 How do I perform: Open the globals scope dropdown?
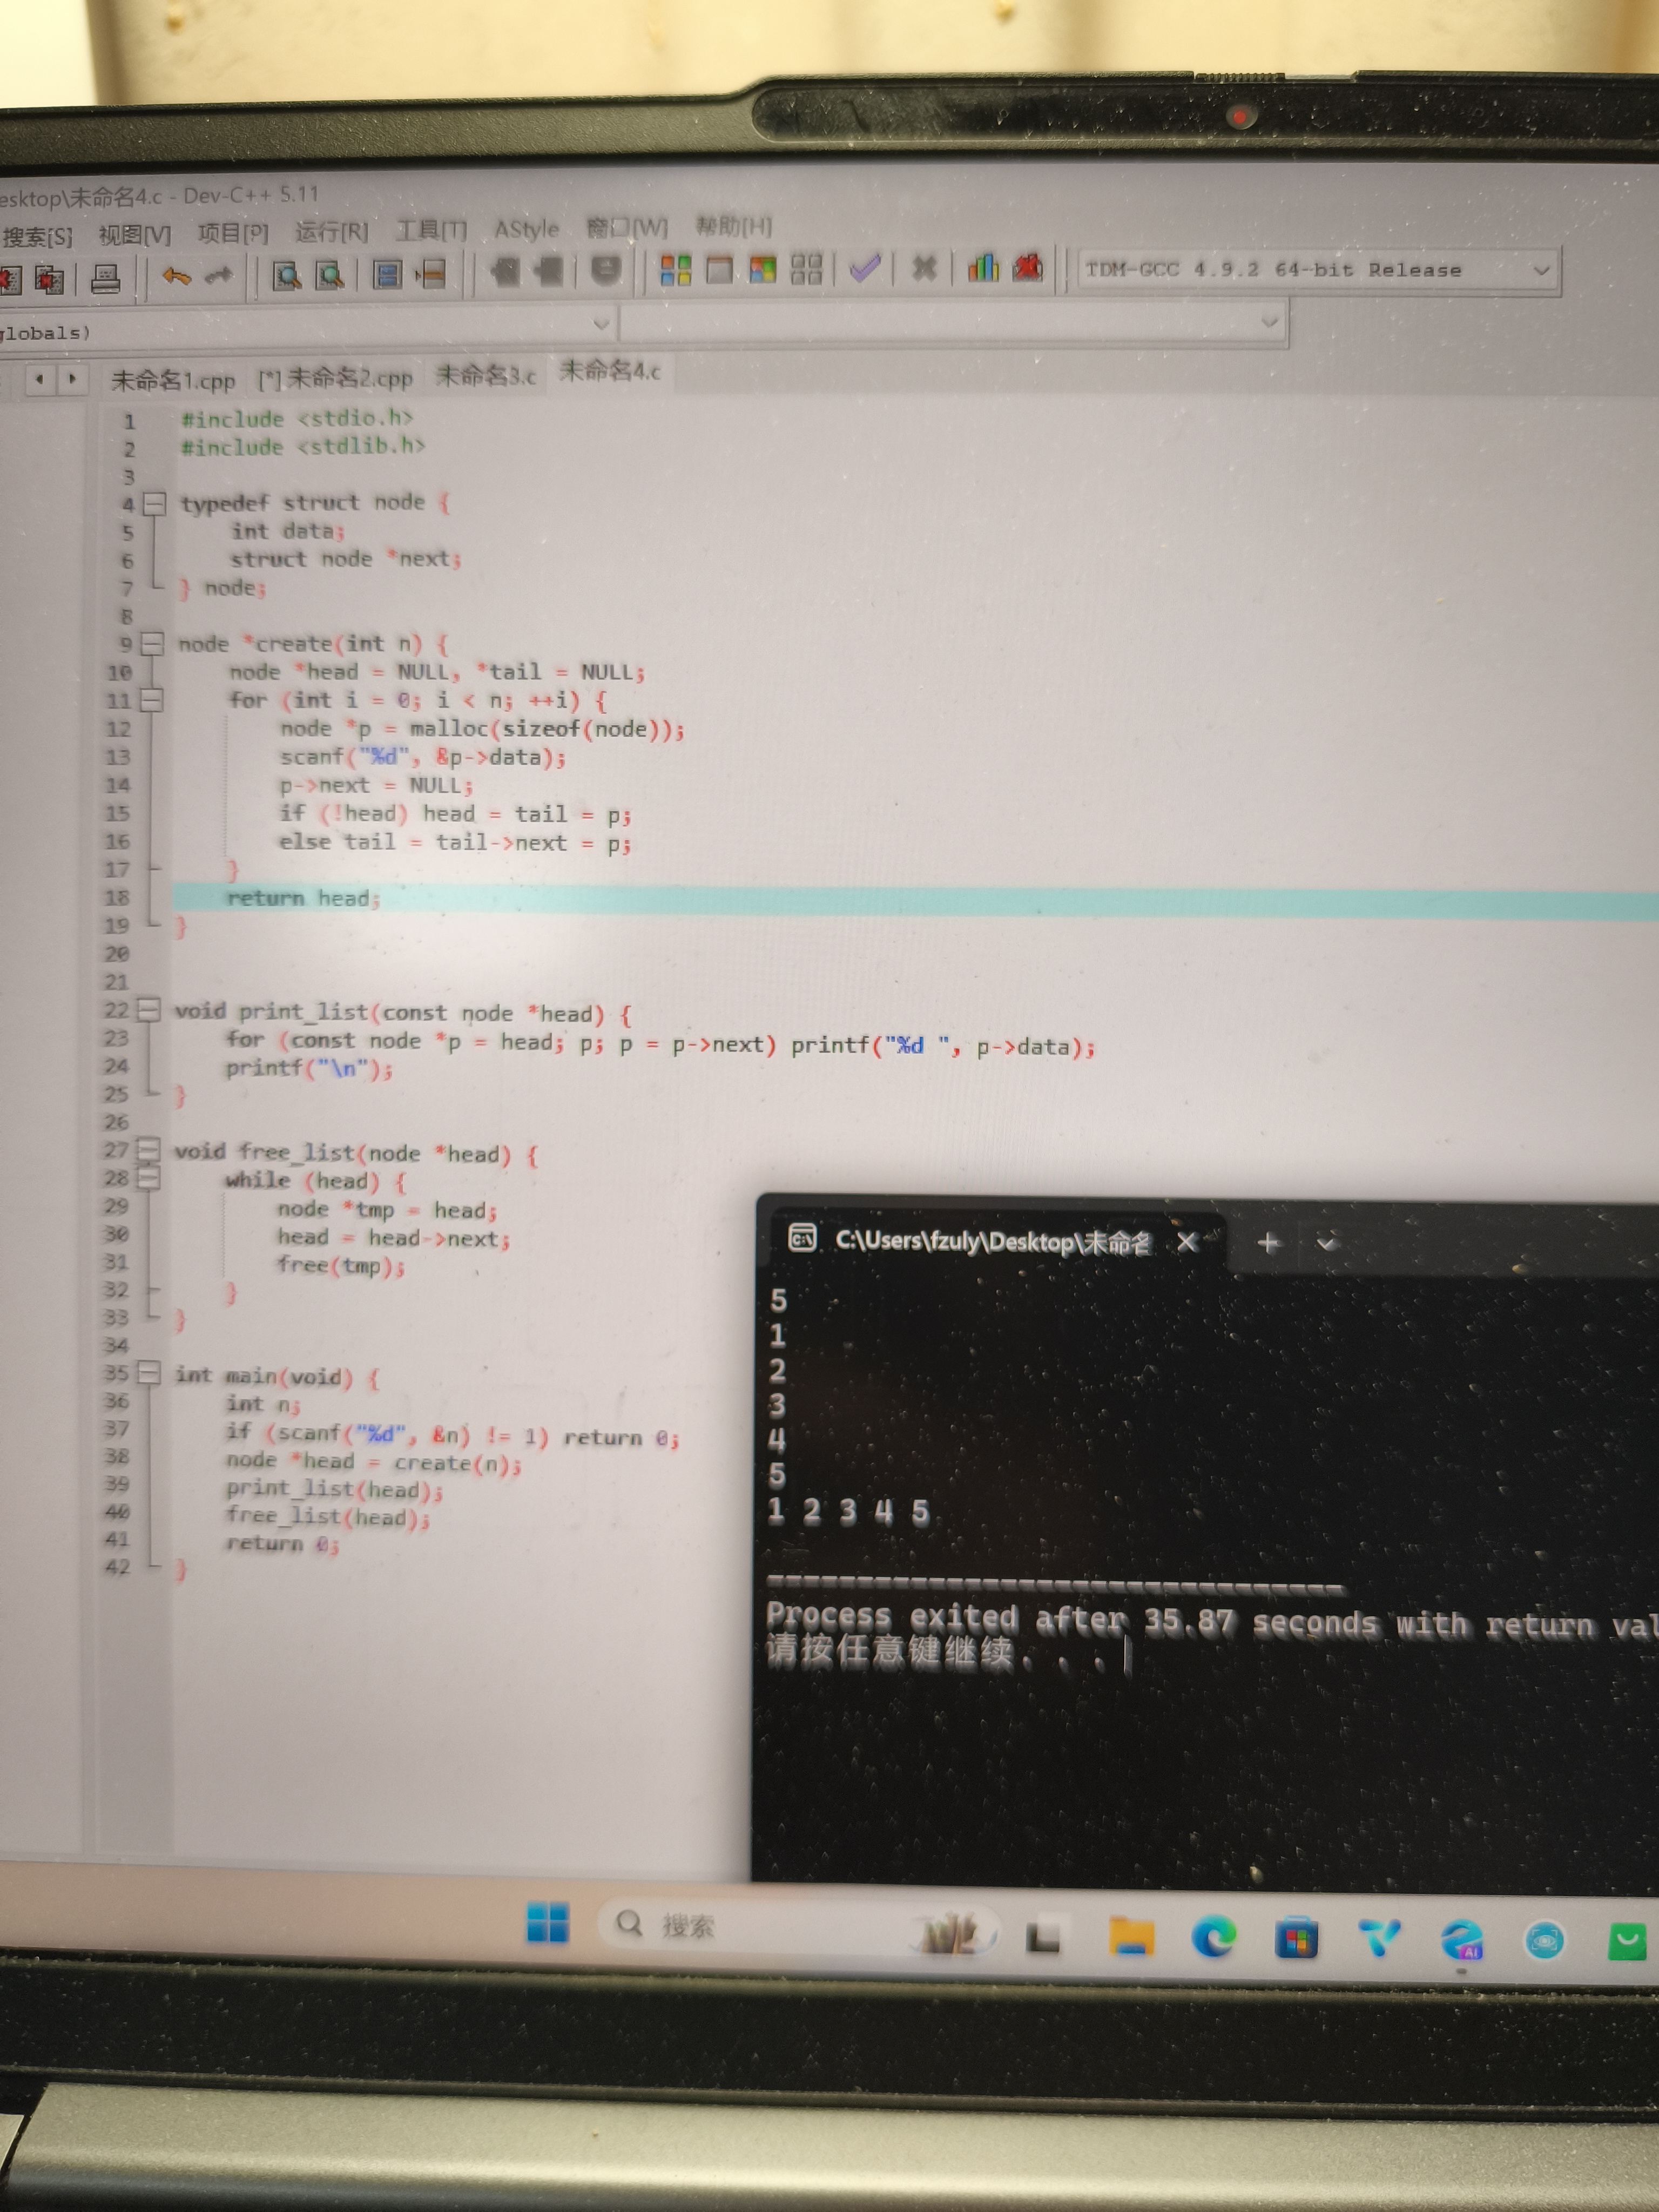click(601, 324)
